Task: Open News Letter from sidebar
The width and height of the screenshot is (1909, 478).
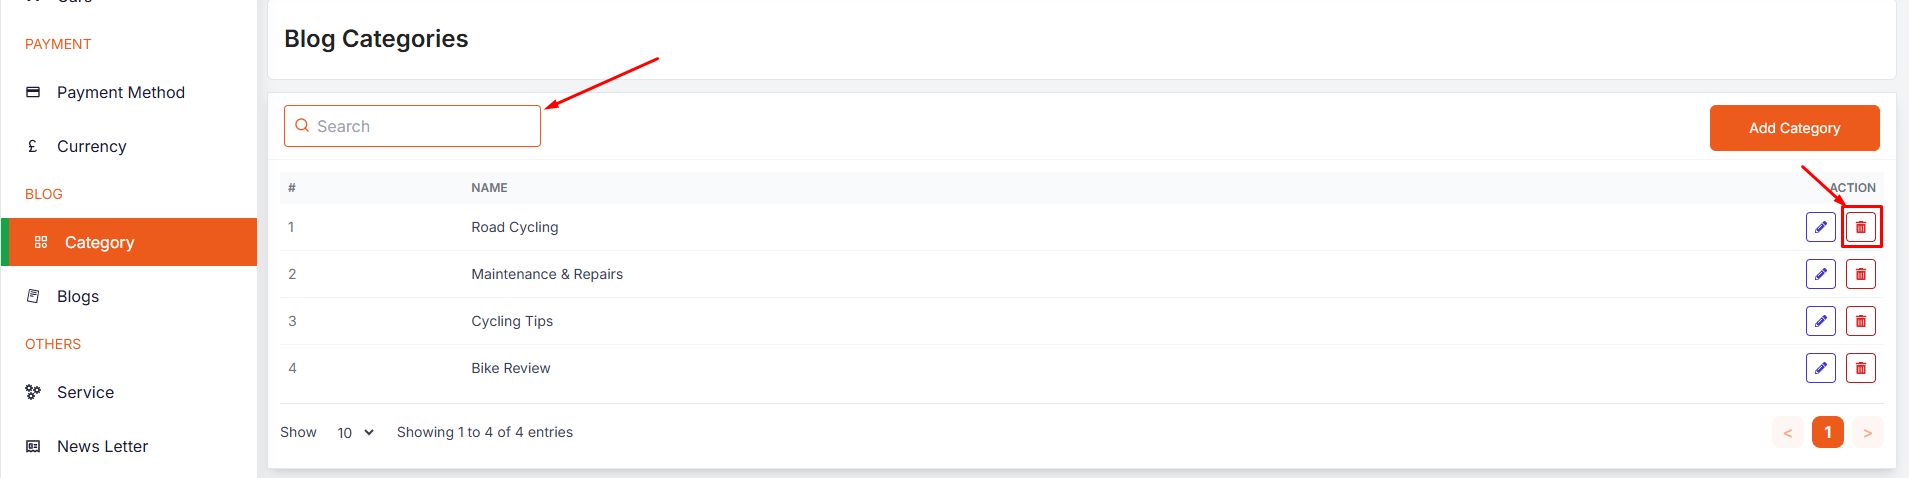Action: point(102,446)
